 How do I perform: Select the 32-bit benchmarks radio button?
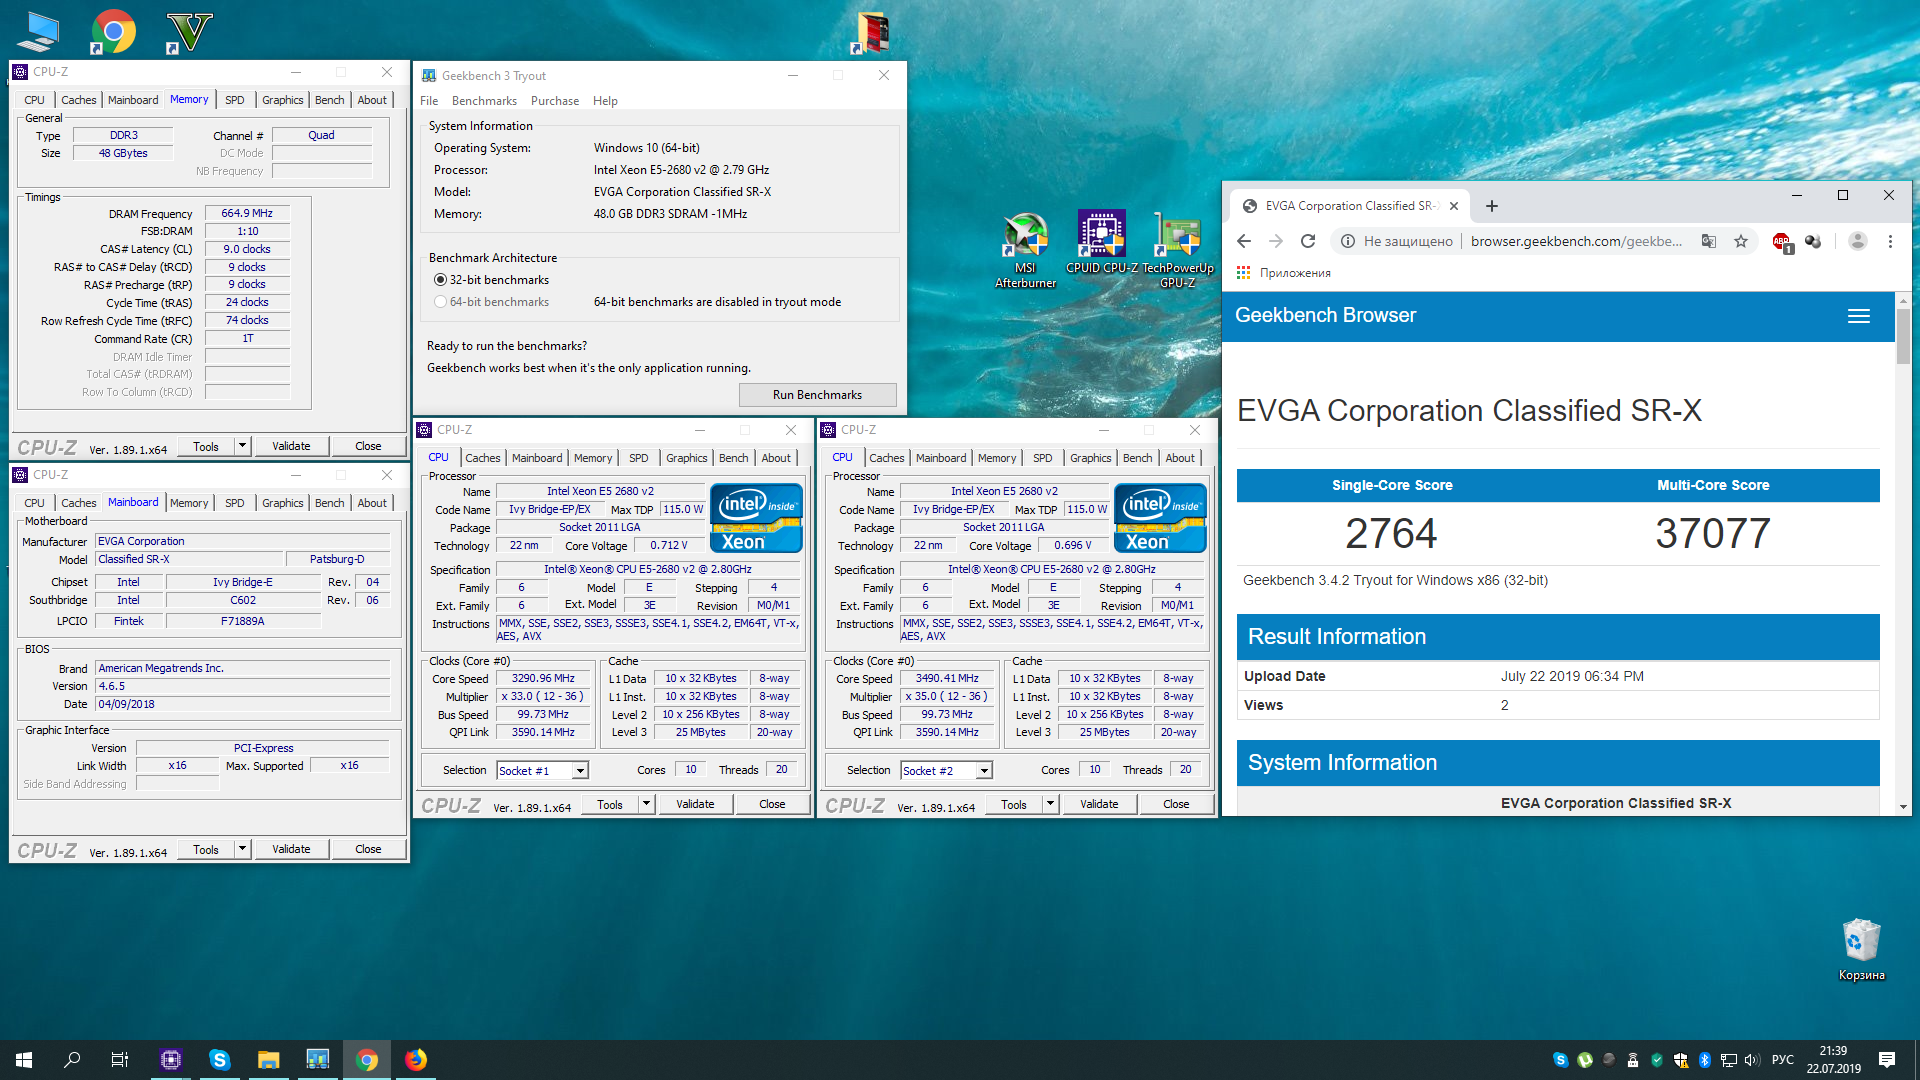tap(440, 280)
